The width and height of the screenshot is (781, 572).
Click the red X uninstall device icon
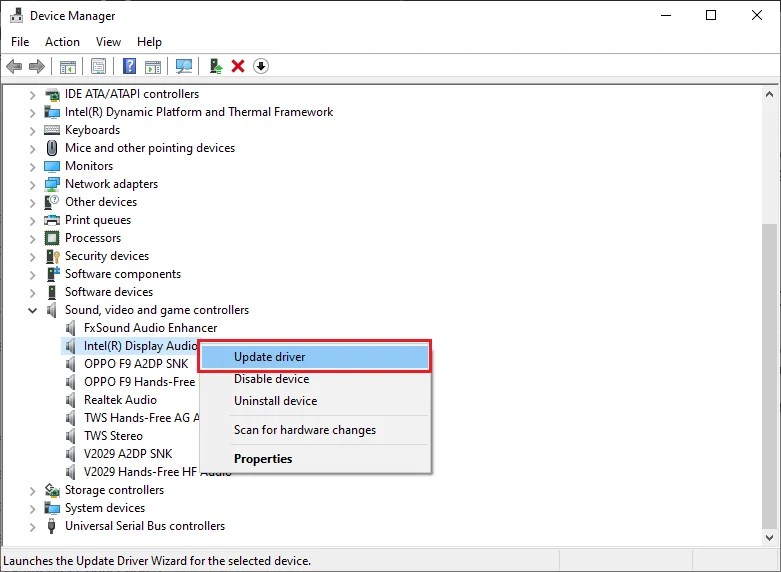[238, 66]
